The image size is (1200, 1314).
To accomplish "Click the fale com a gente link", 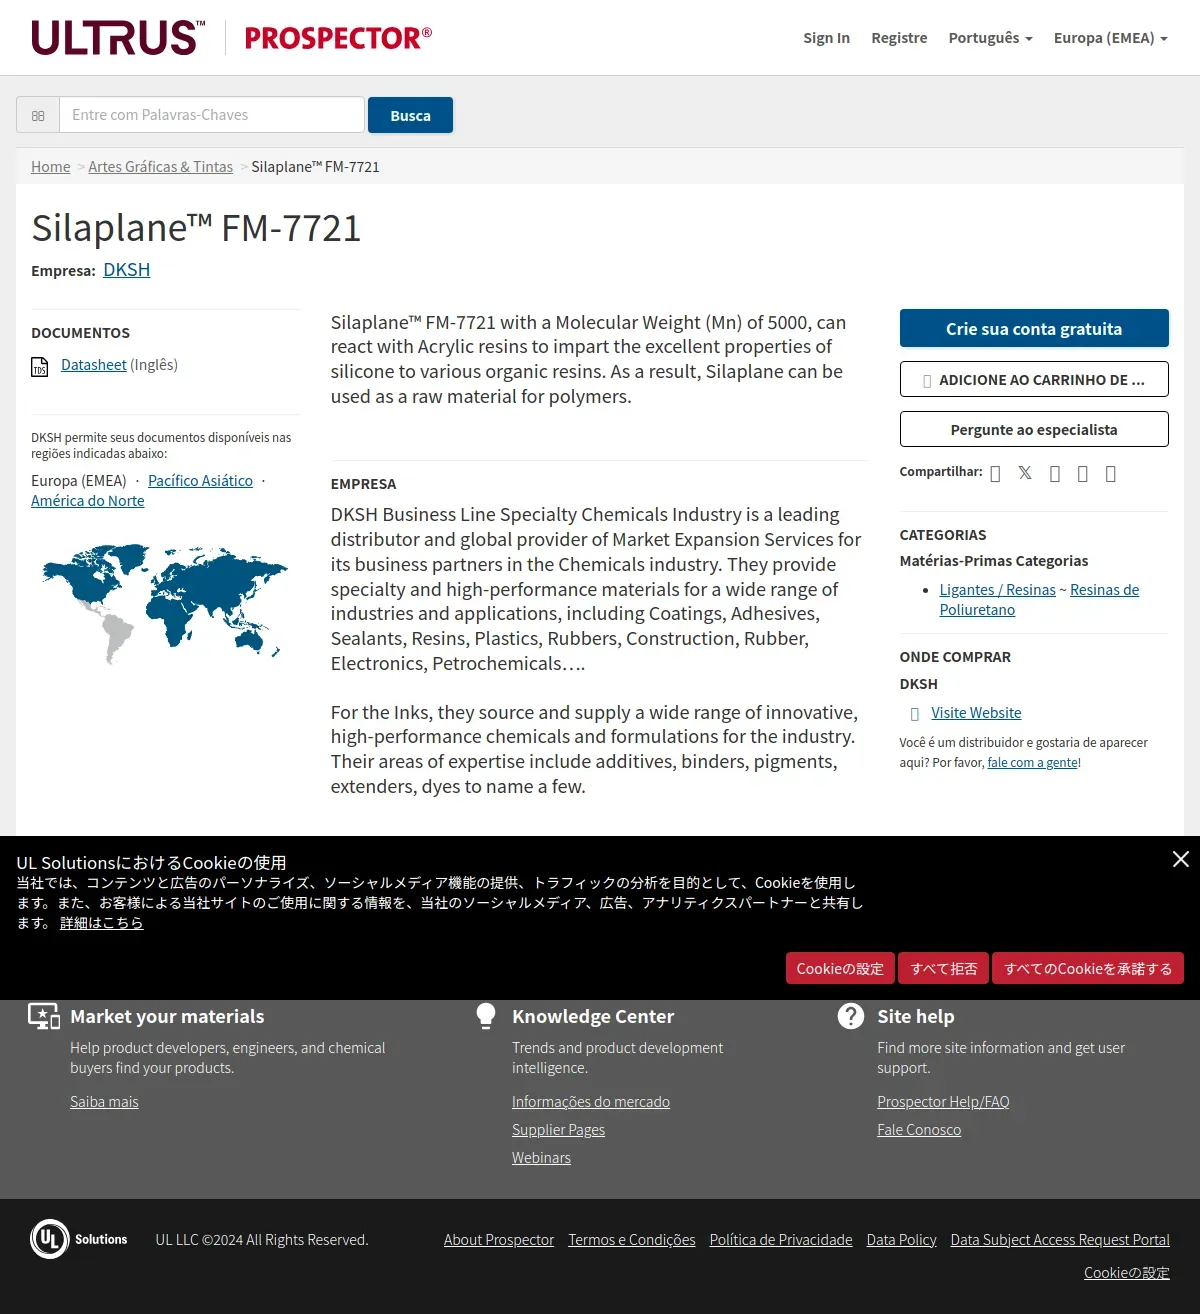I will pos(1032,763).
